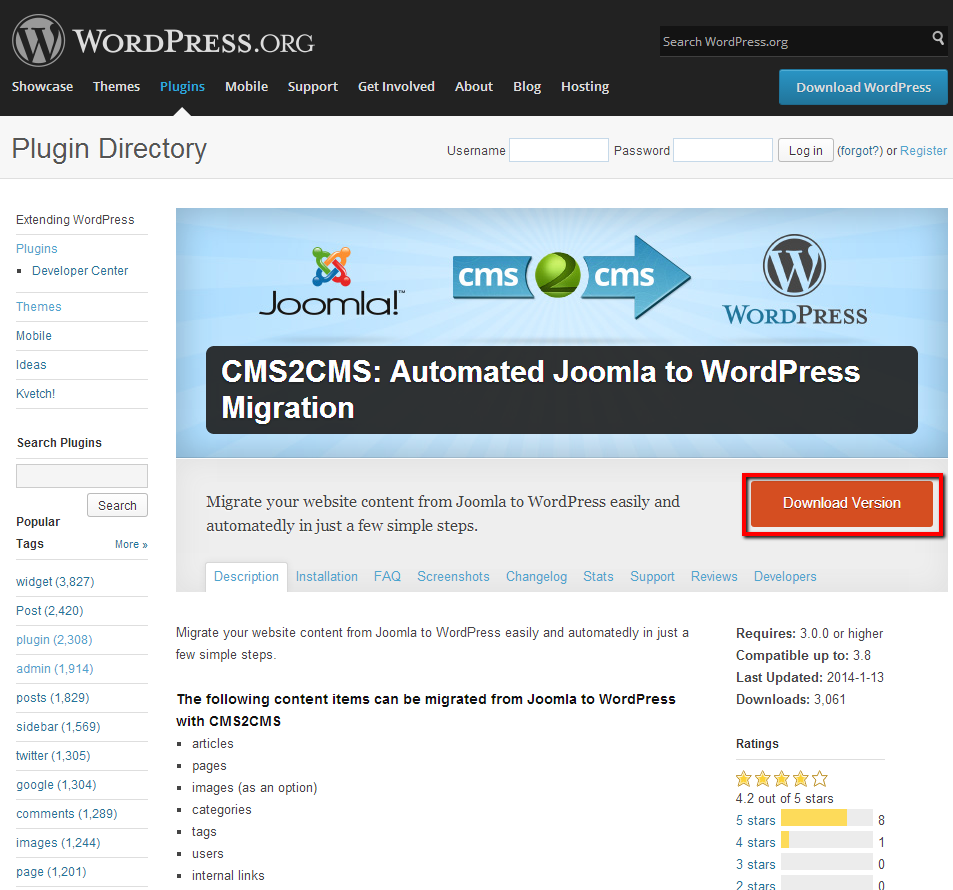Open Mobile link in left sidebar

coord(33,336)
